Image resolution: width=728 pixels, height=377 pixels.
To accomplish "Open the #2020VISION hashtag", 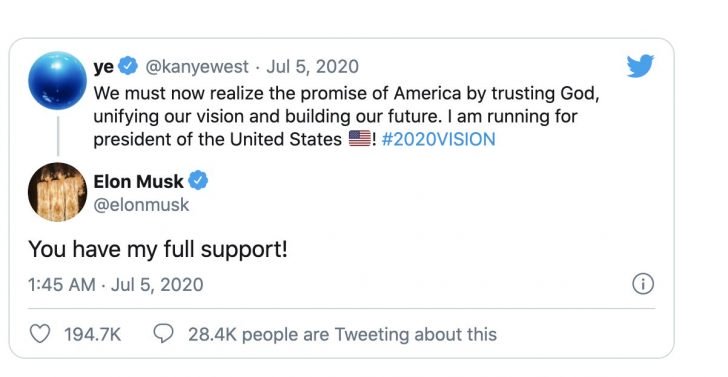I will (x=438, y=139).
